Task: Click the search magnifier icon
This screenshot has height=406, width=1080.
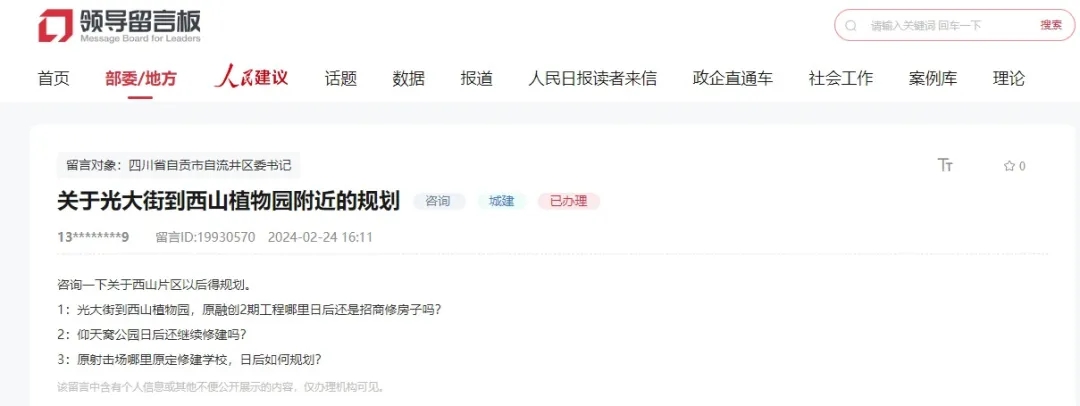Action: [x=851, y=26]
